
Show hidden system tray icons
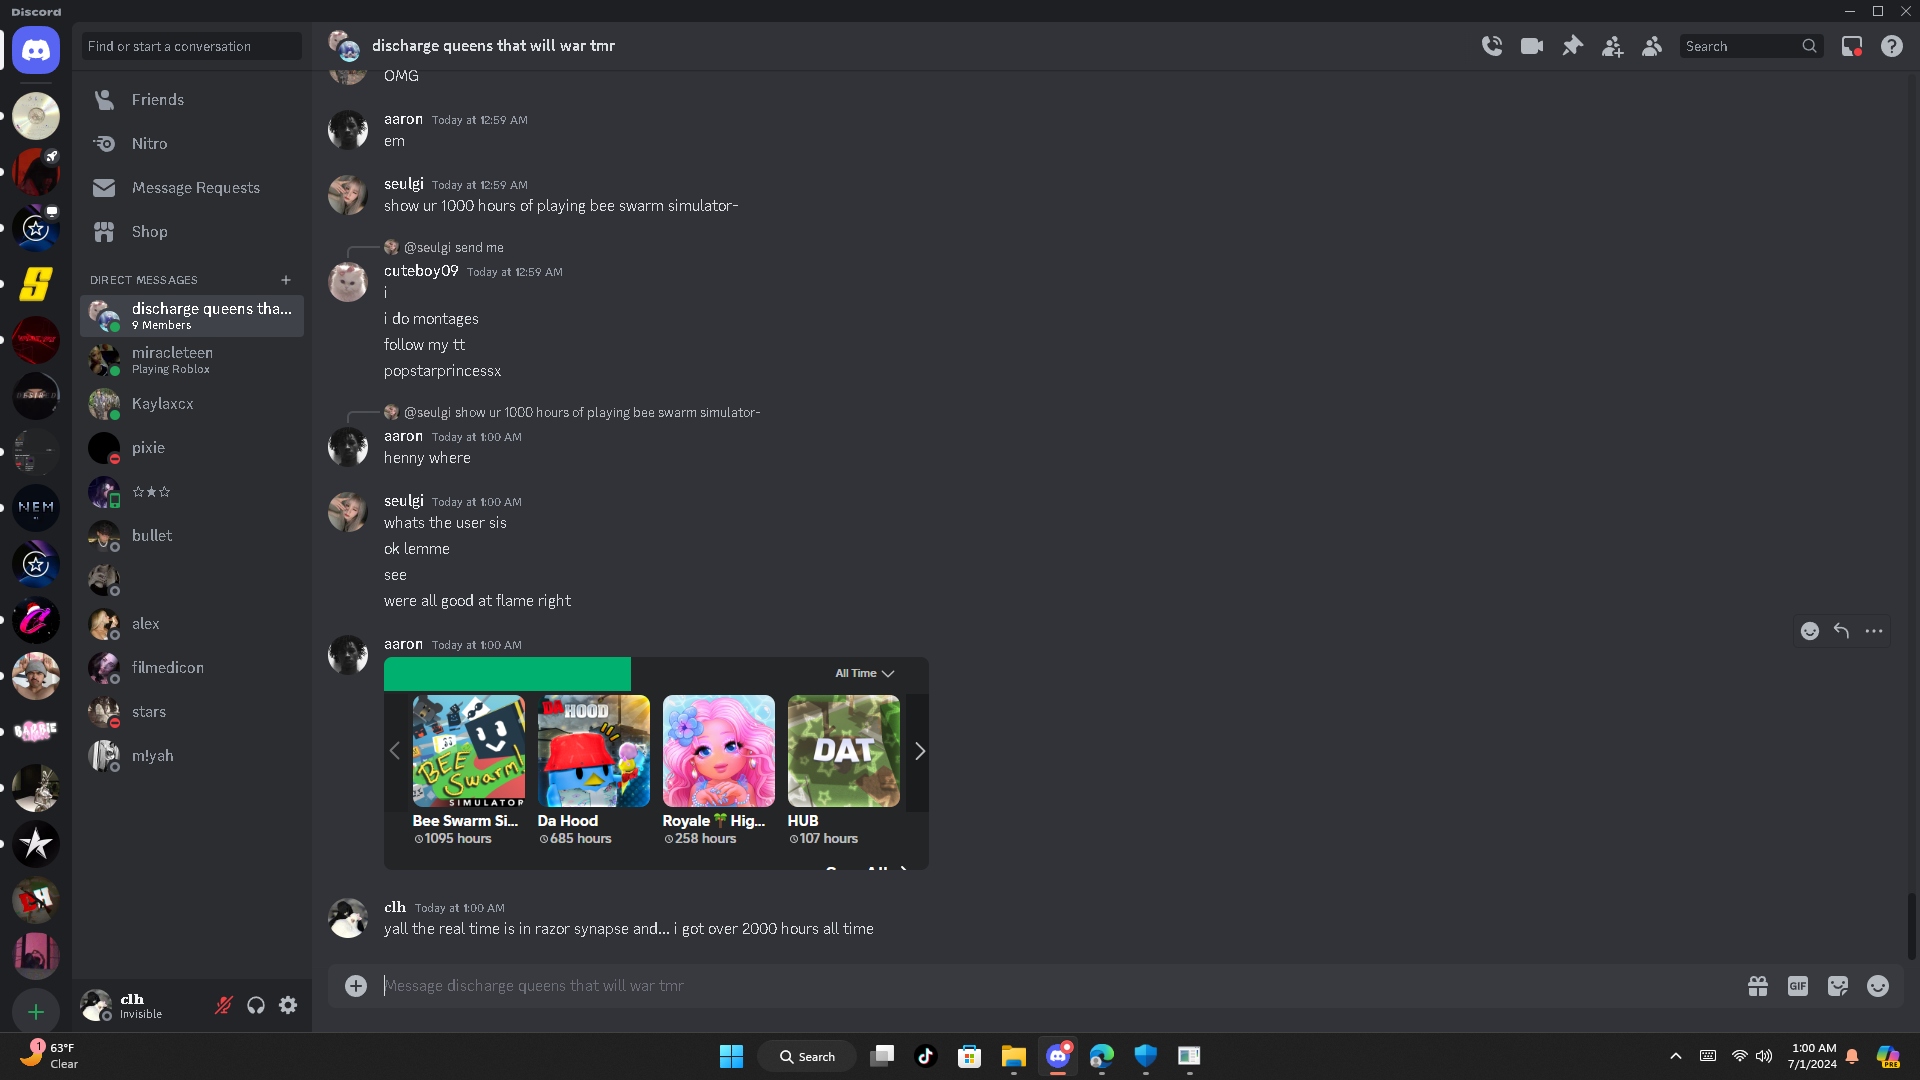[1676, 1056]
